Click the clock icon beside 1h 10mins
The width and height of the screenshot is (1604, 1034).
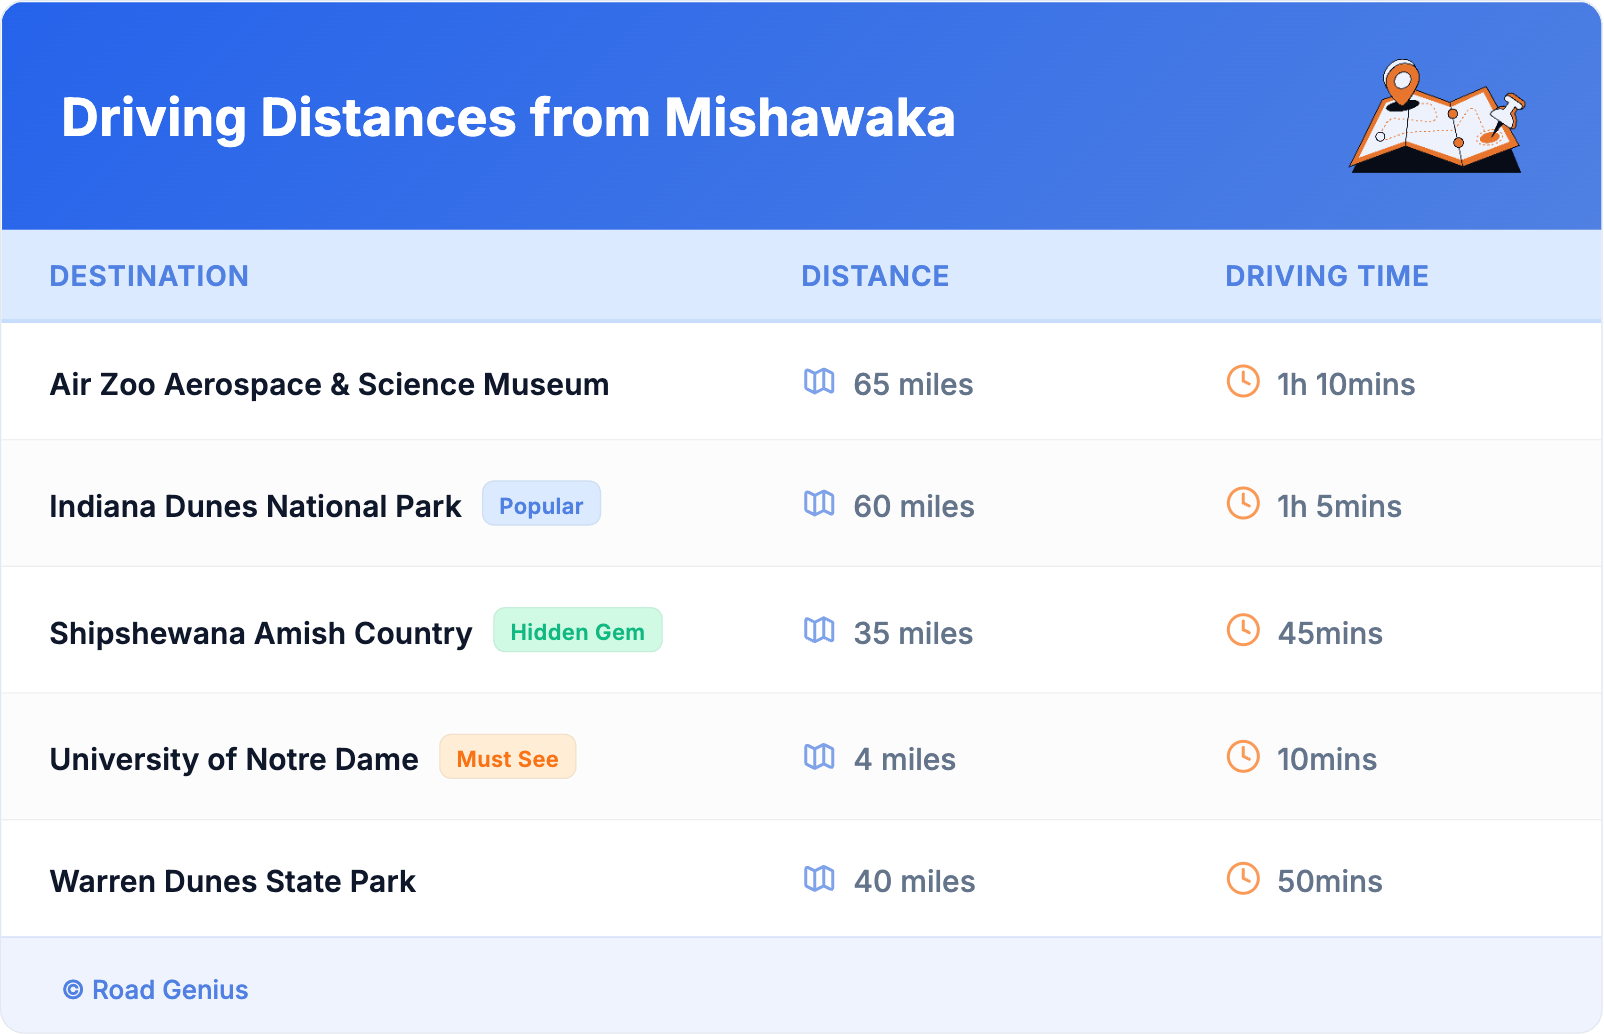point(1243,382)
